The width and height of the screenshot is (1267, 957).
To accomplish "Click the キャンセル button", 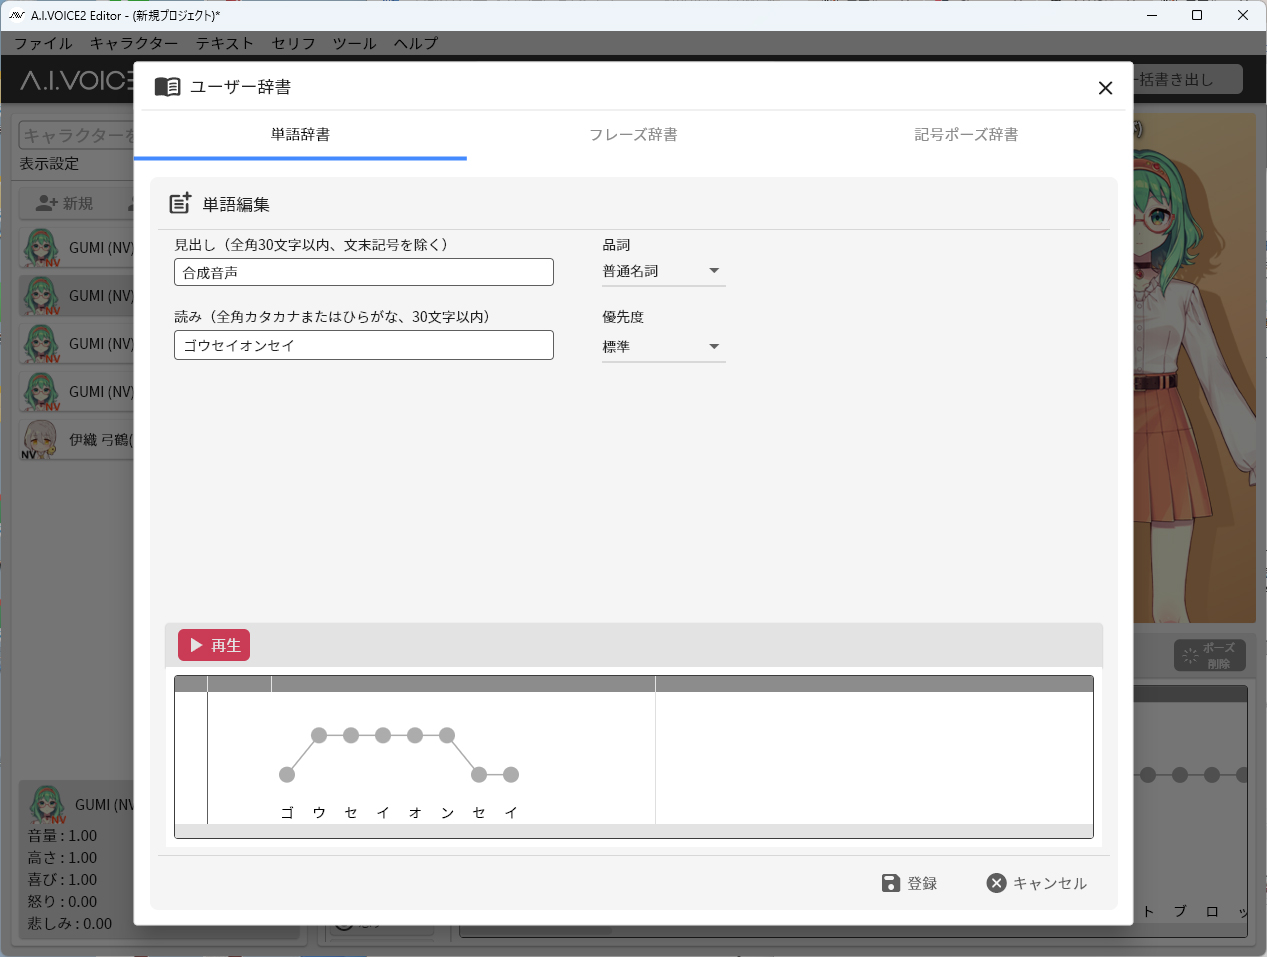I will tap(1037, 883).
